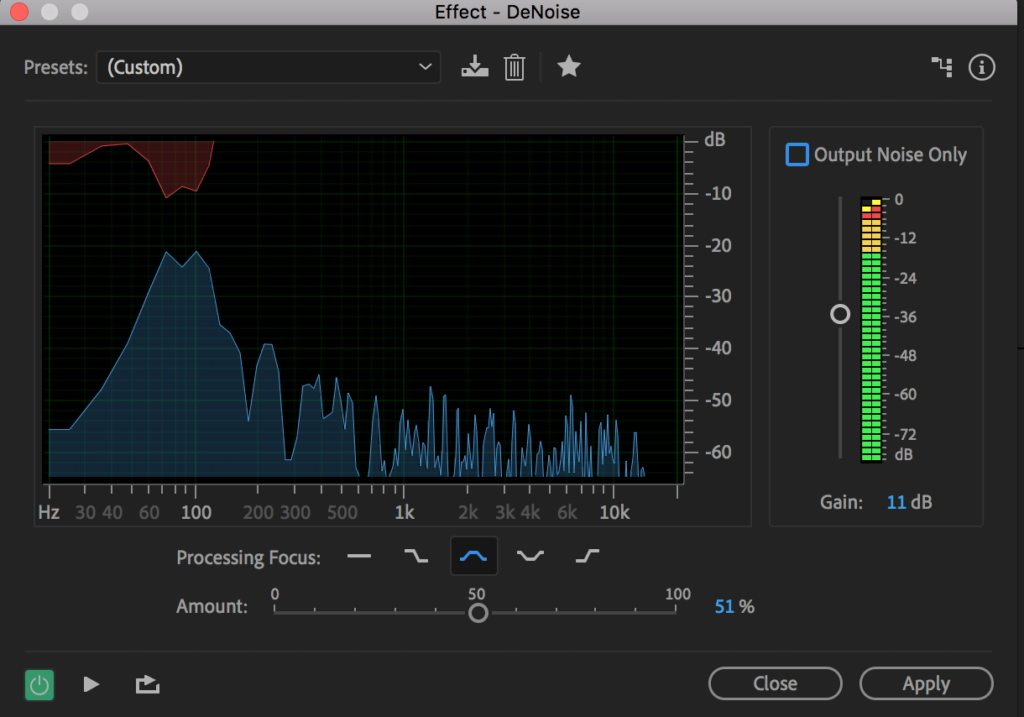
Task: Click the Apply button
Action: coord(926,684)
